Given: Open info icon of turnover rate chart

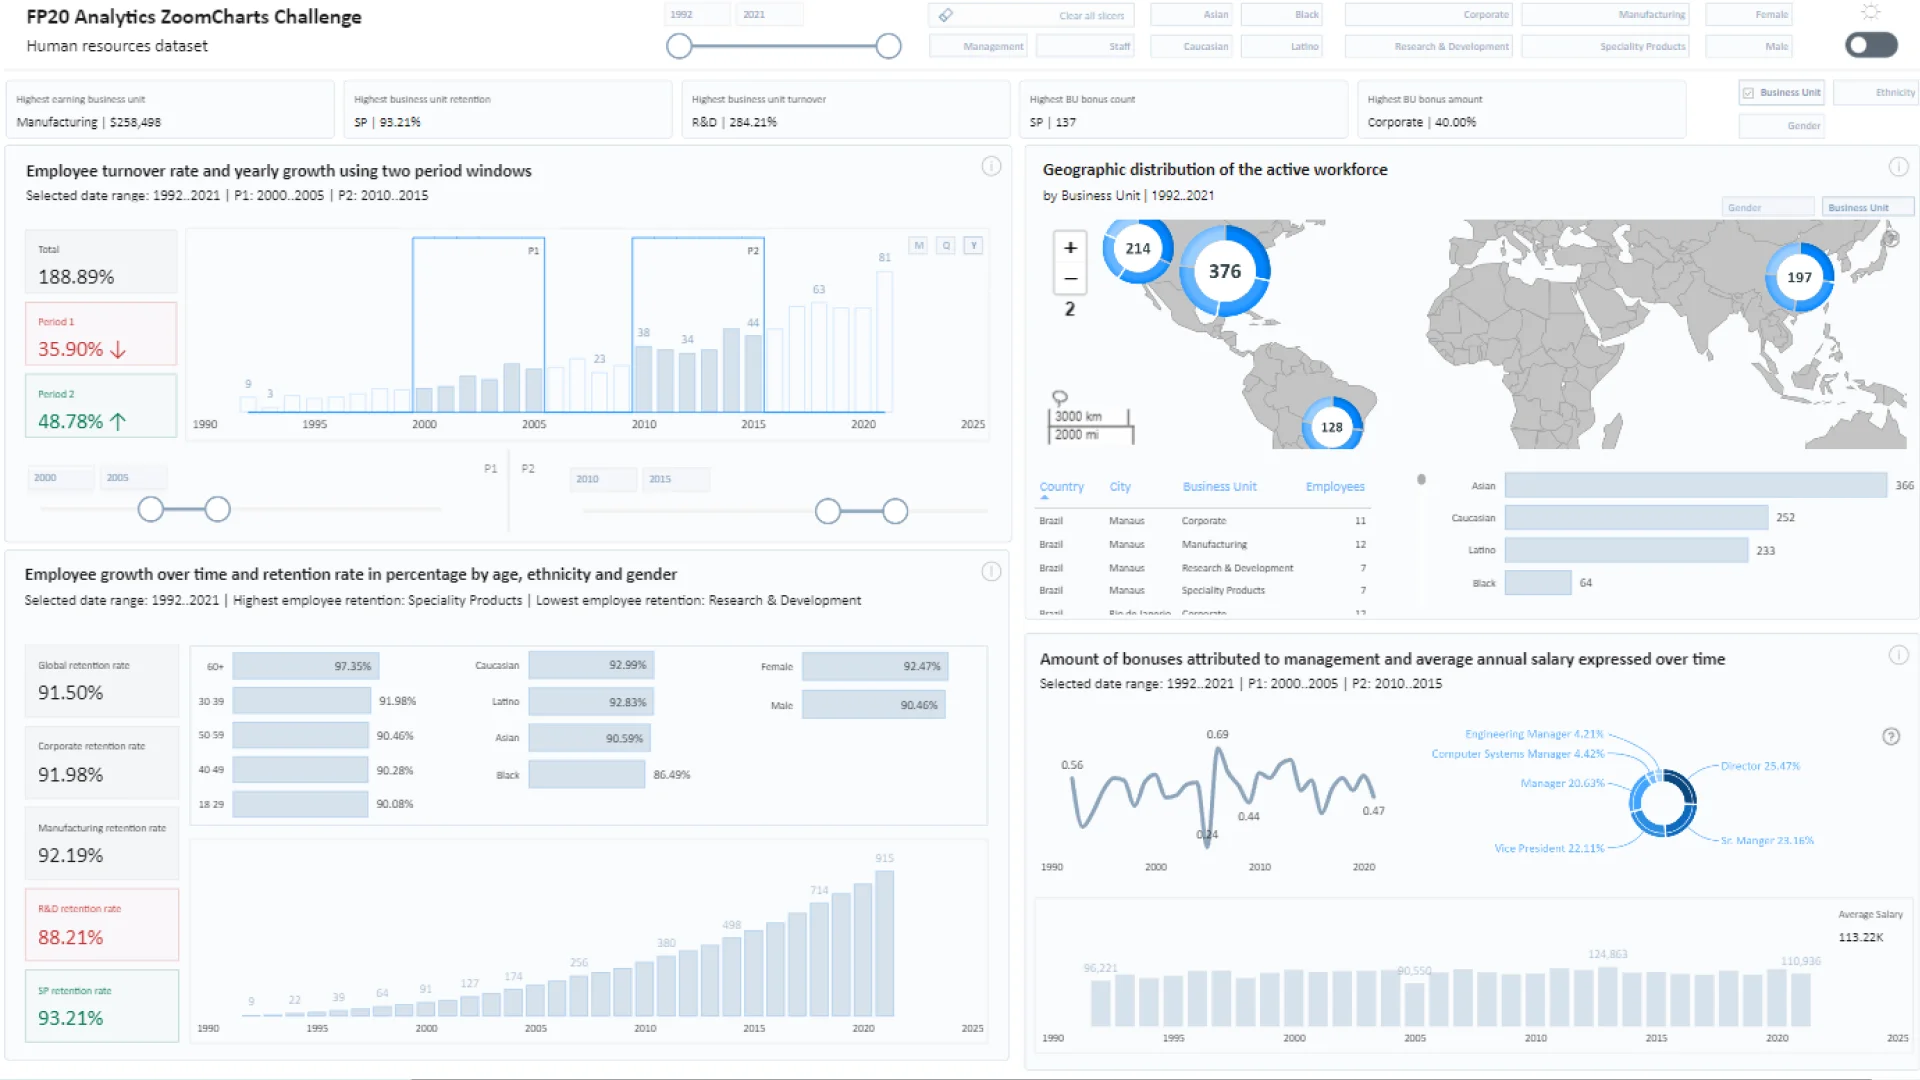Looking at the screenshot, I should pos(991,166).
